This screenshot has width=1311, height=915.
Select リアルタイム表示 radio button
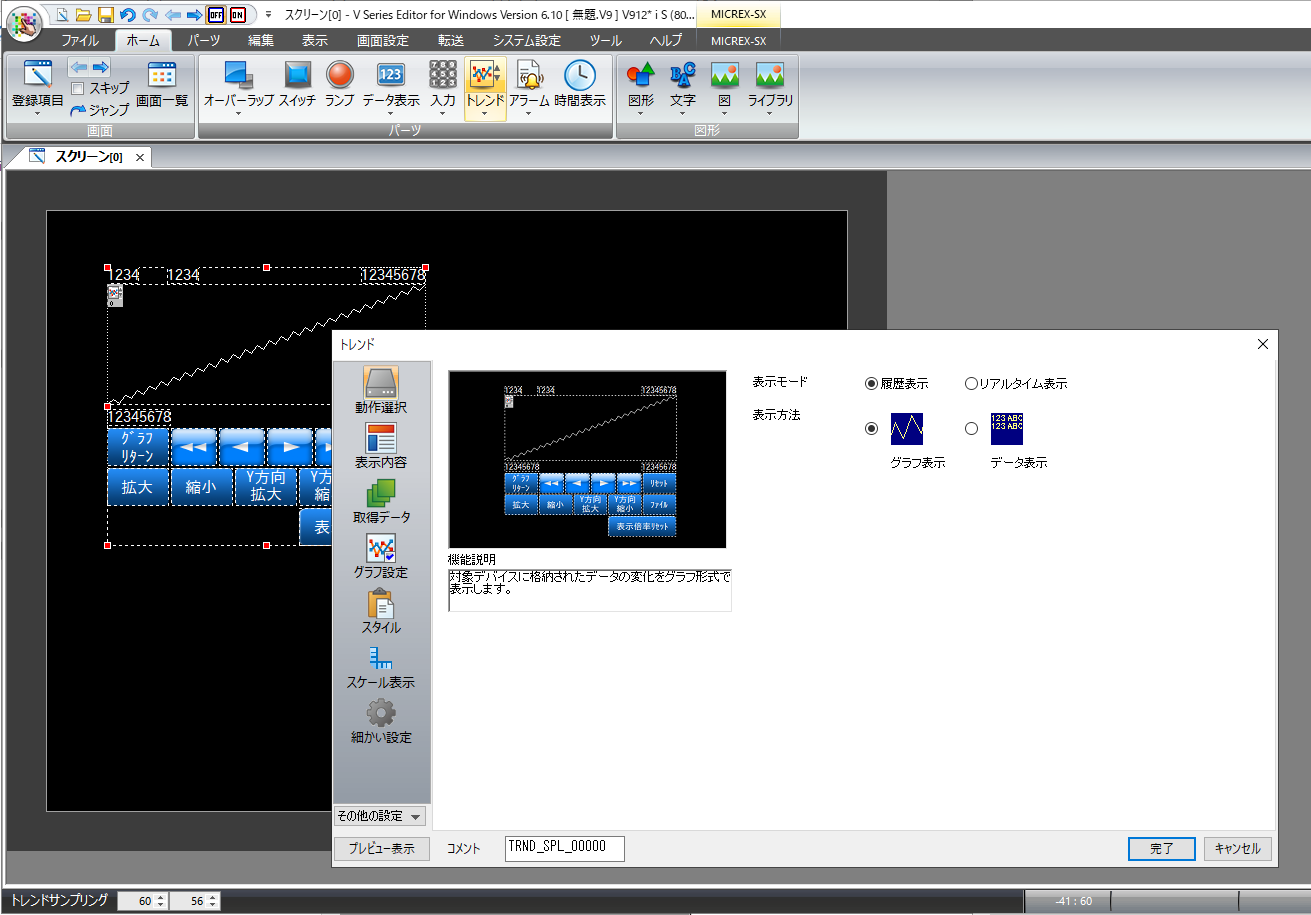click(x=971, y=383)
